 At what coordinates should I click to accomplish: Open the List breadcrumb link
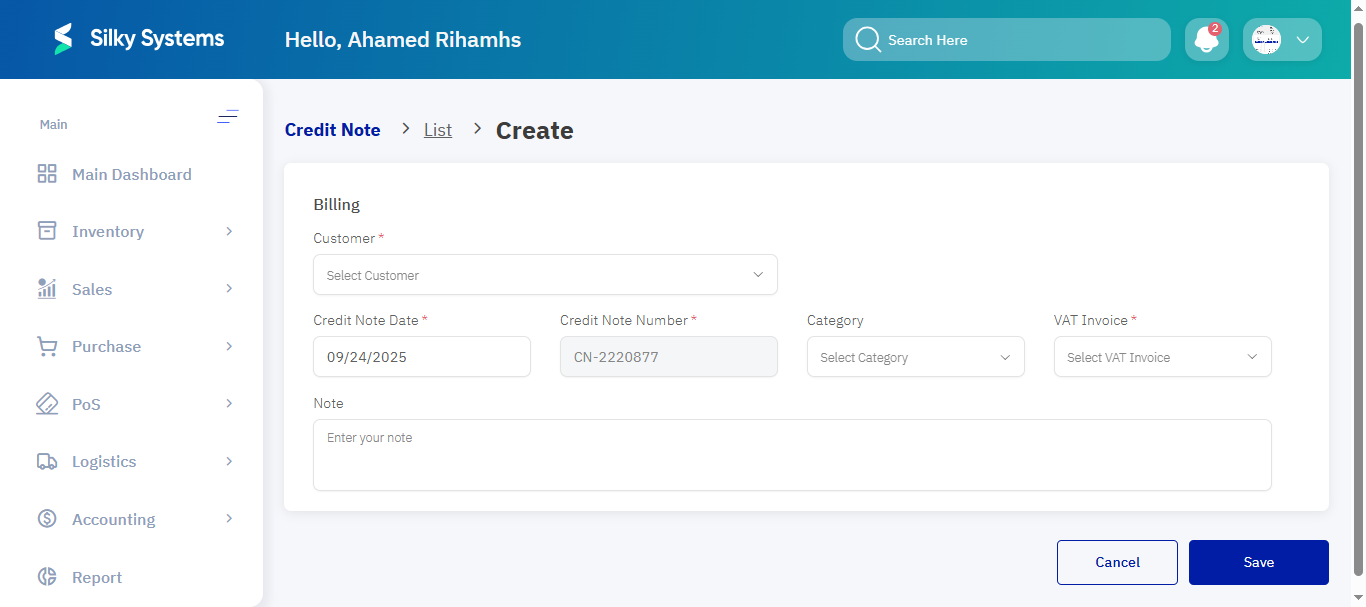coord(438,129)
